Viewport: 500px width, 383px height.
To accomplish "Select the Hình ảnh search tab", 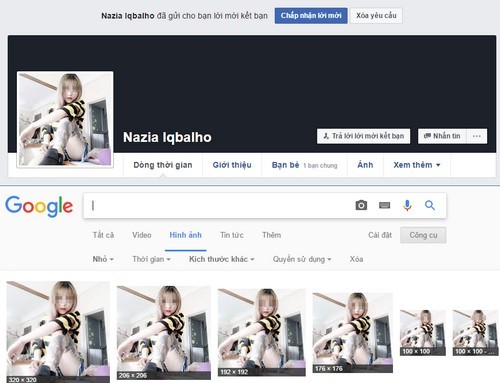I will point(186,235).
